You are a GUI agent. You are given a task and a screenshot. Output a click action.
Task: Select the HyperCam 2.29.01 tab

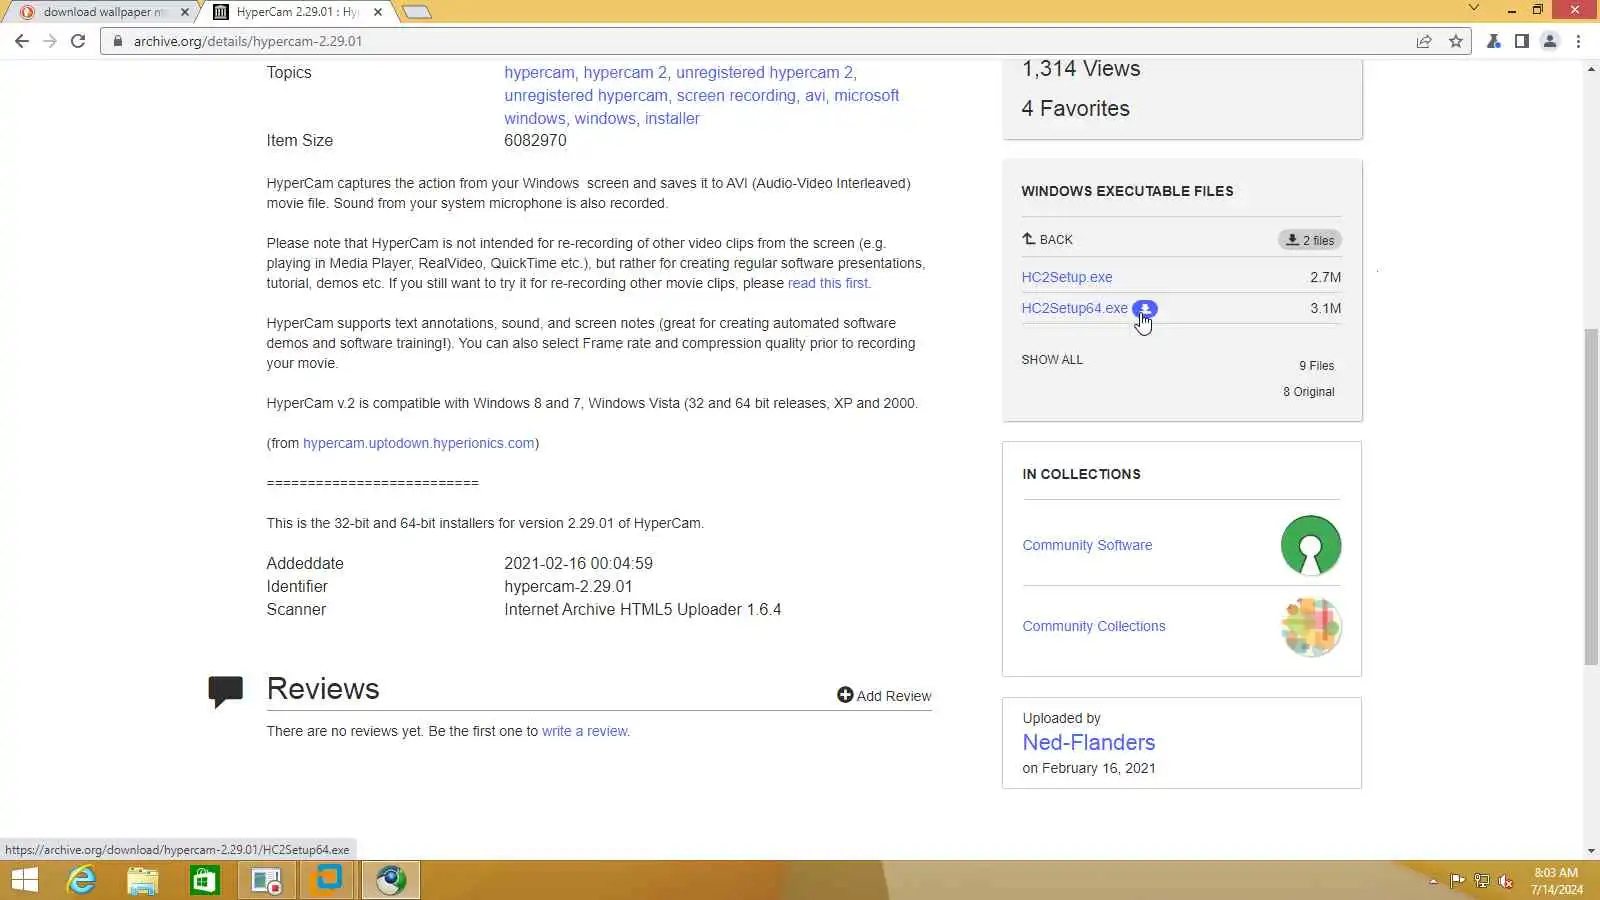pyautogui.click(x=297, y=12)
